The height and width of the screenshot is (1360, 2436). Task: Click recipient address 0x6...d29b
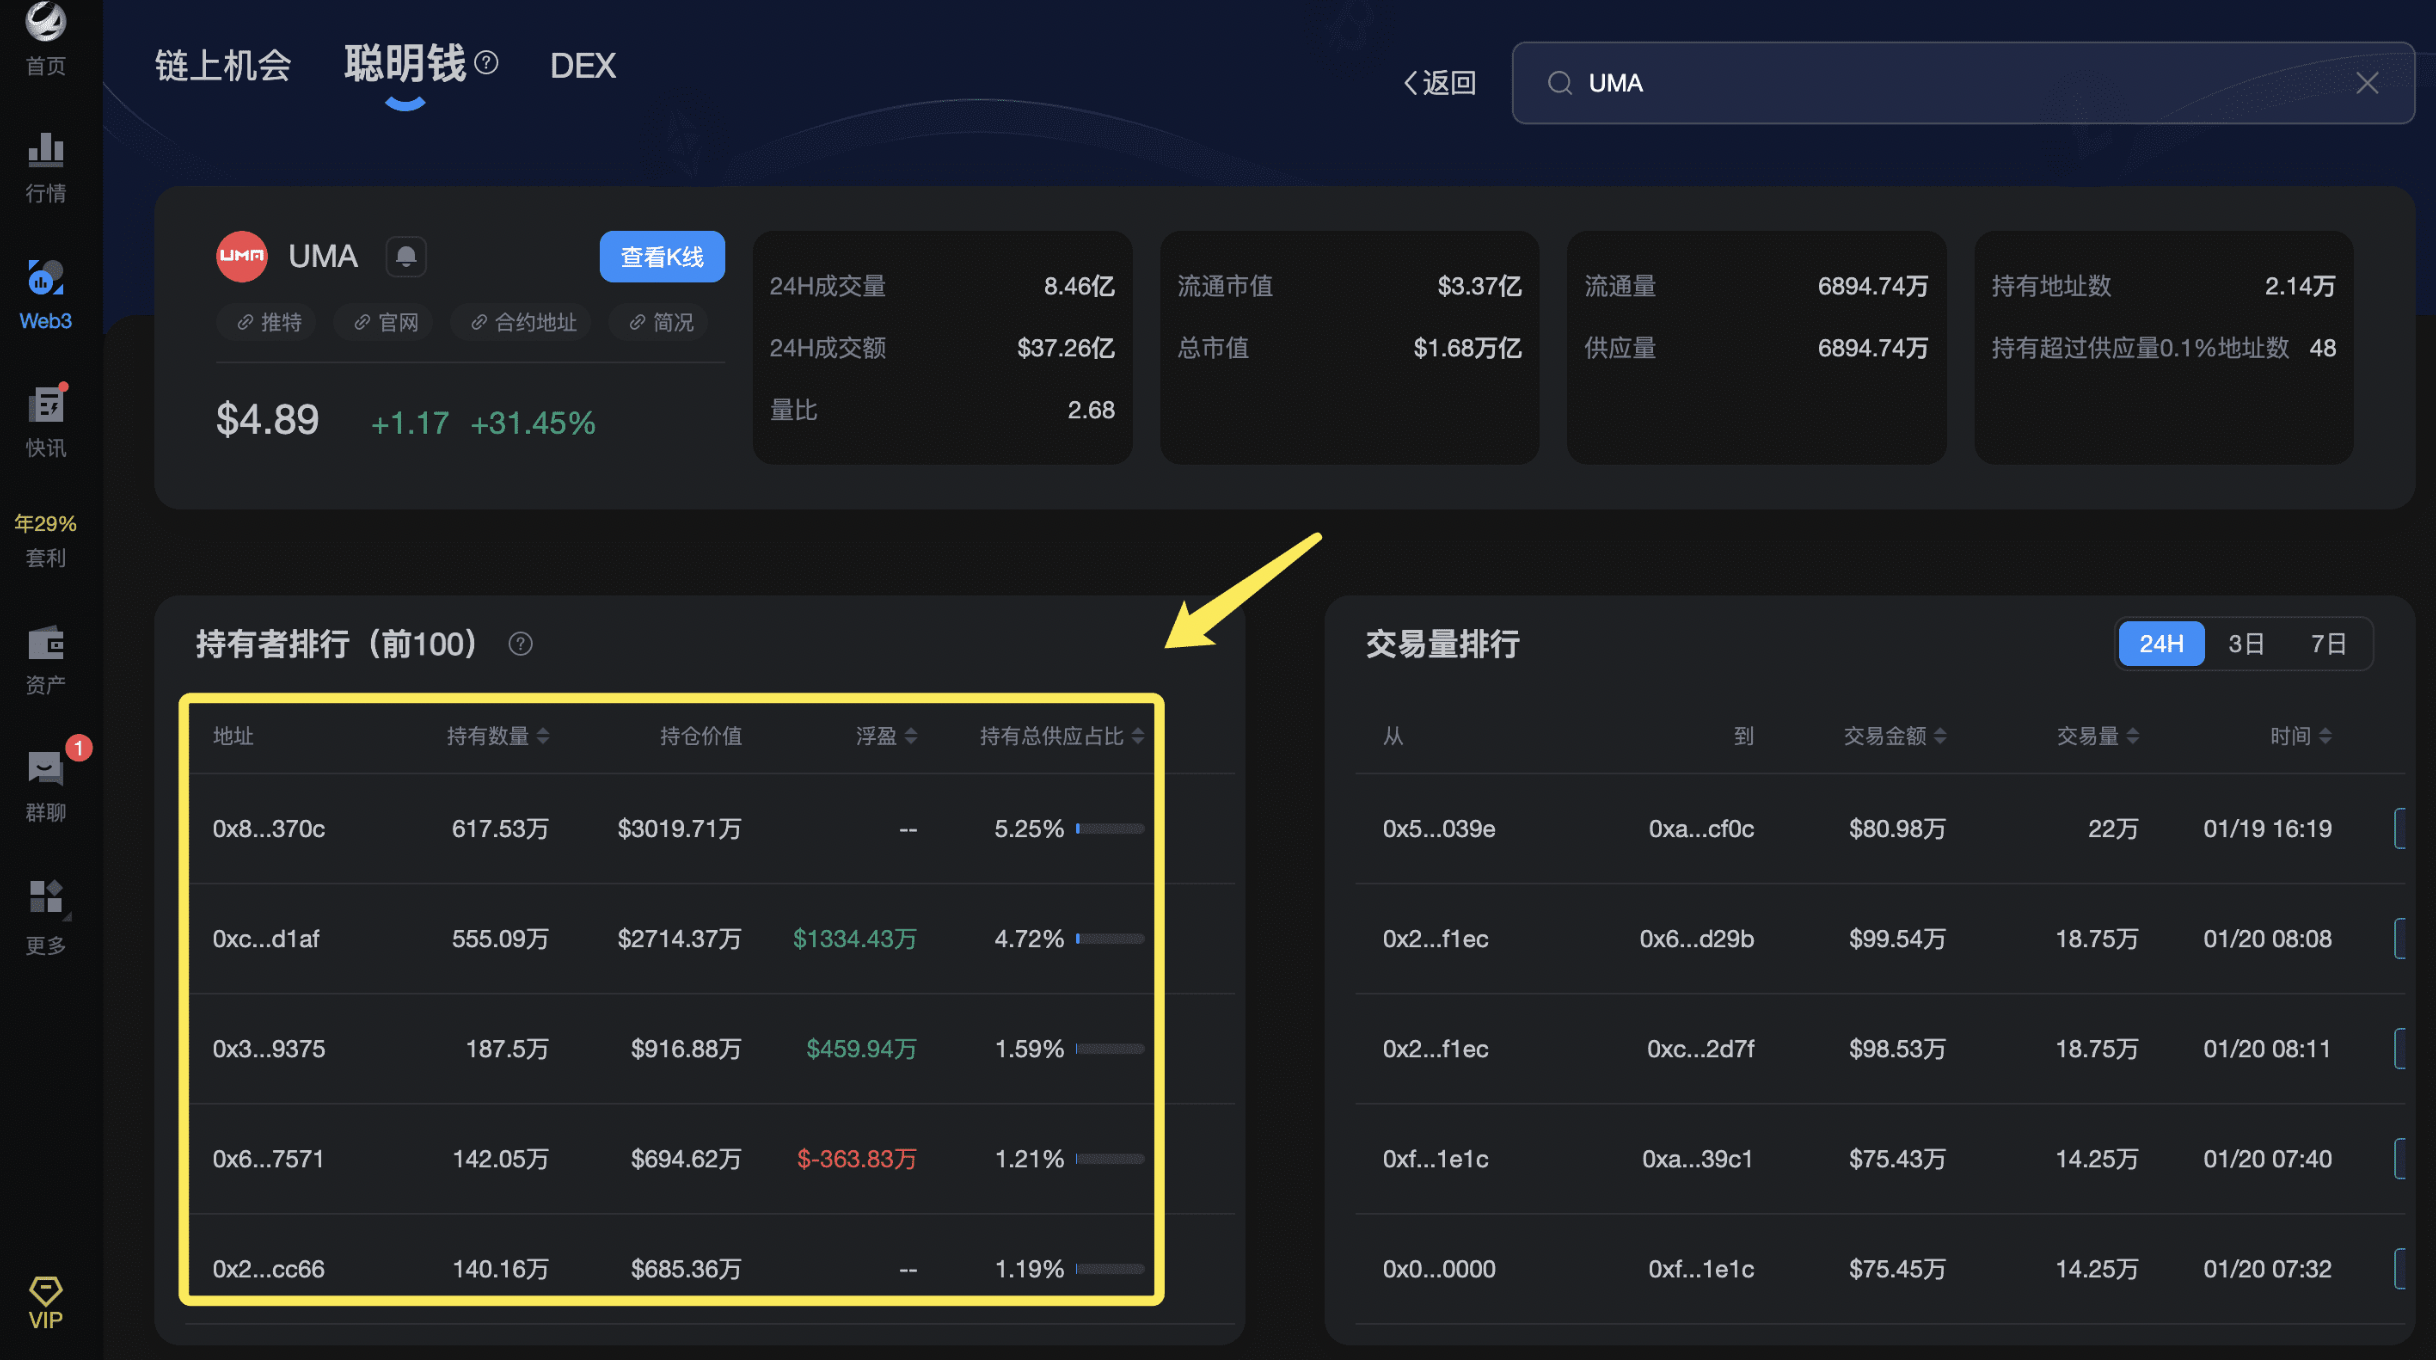point(1697,939)
